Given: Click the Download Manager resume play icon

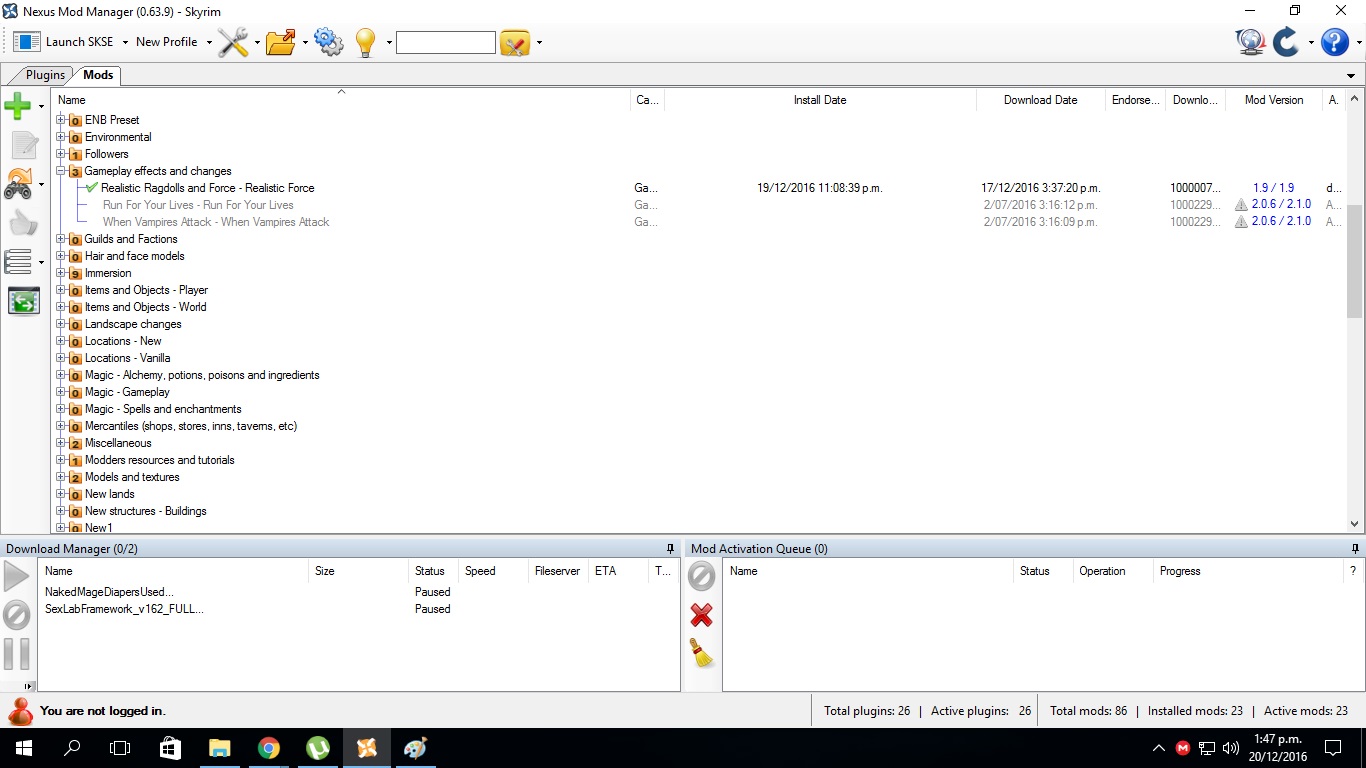Looking at the screenshot, I should point(16,576).
